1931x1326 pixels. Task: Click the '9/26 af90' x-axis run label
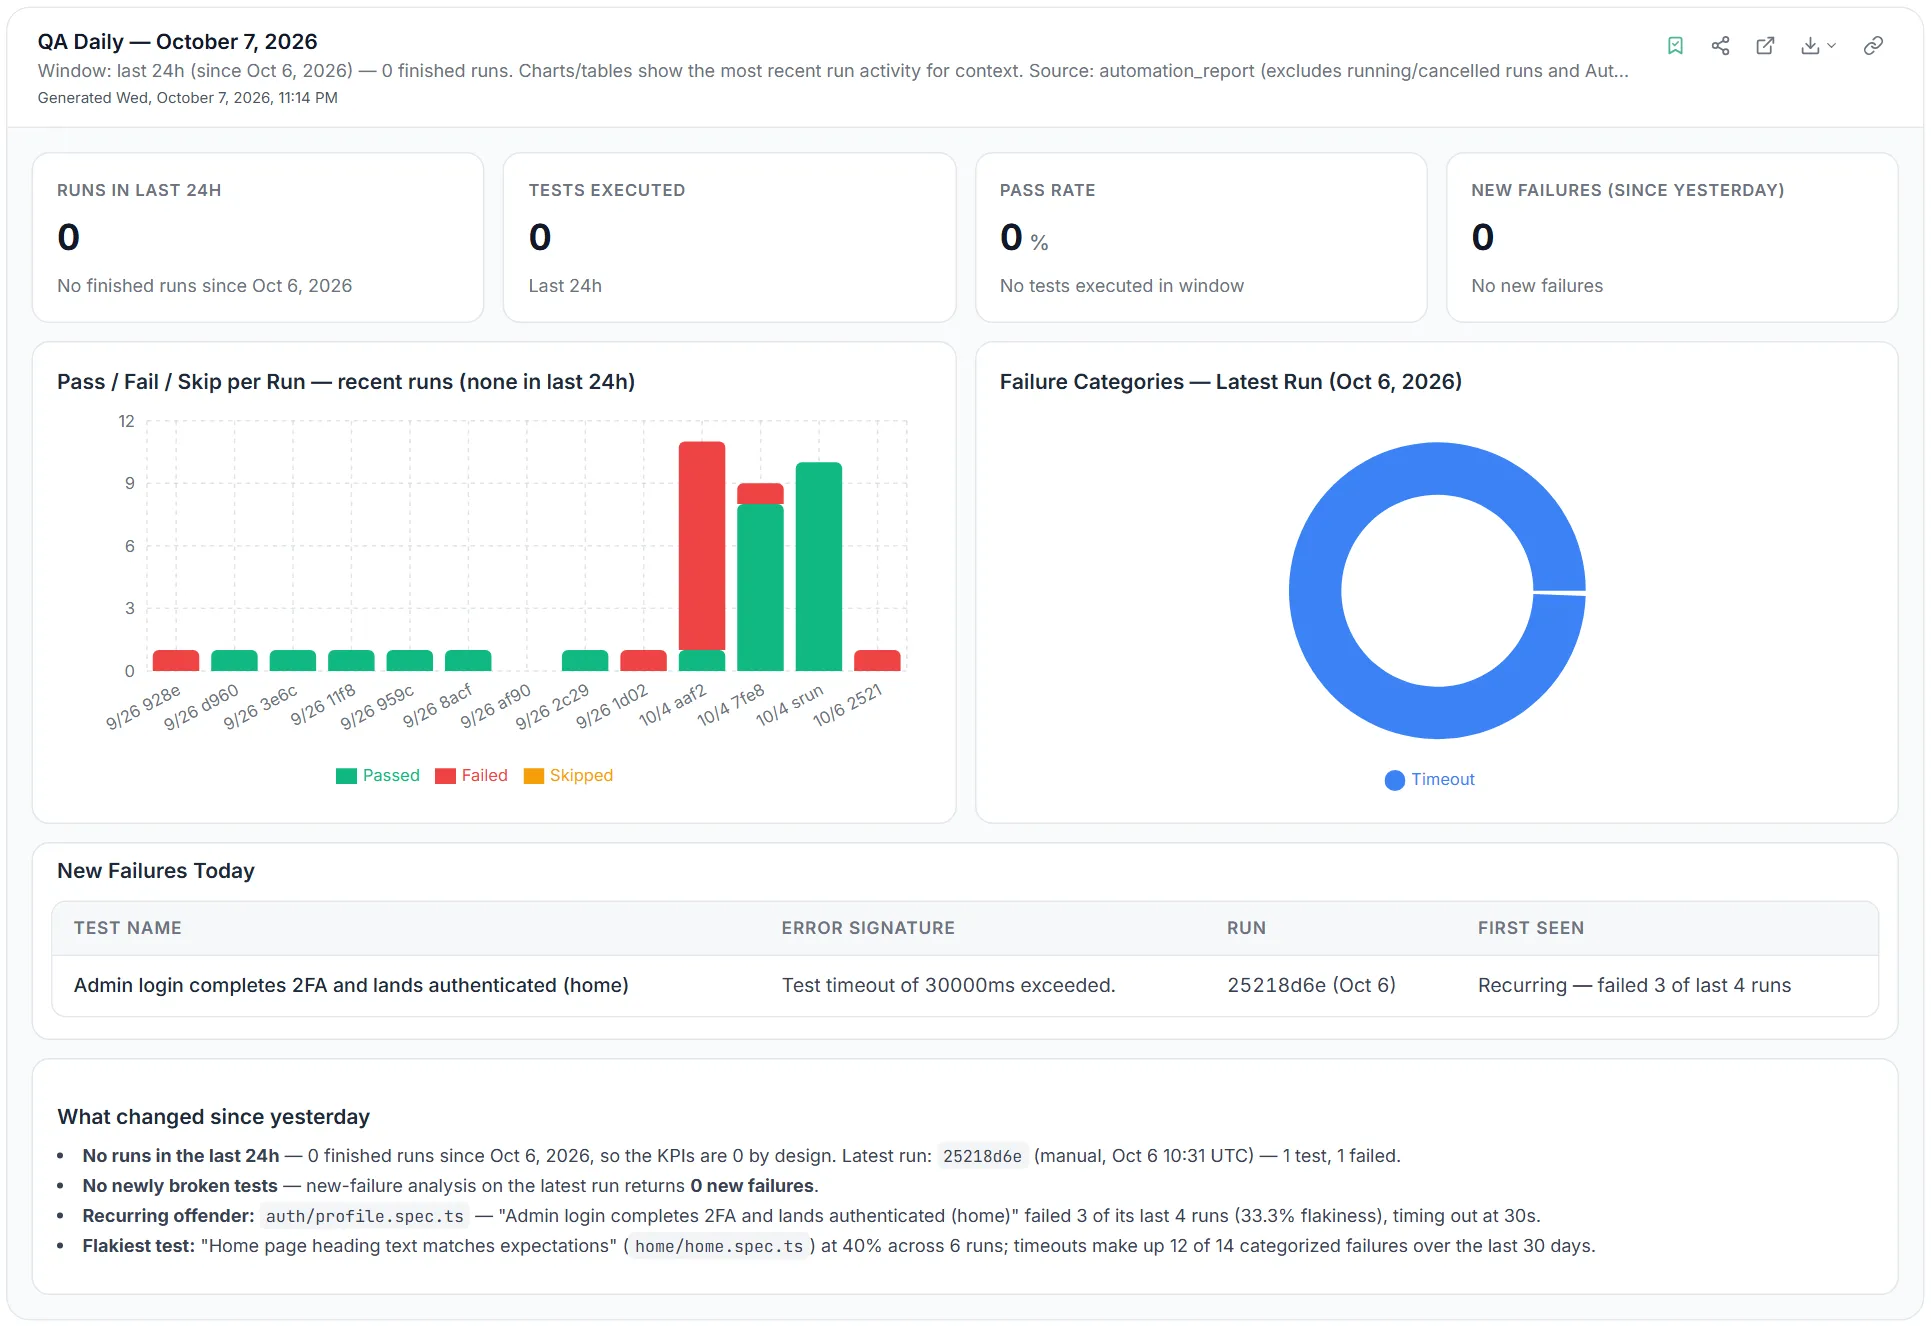(x=496, y=706)
